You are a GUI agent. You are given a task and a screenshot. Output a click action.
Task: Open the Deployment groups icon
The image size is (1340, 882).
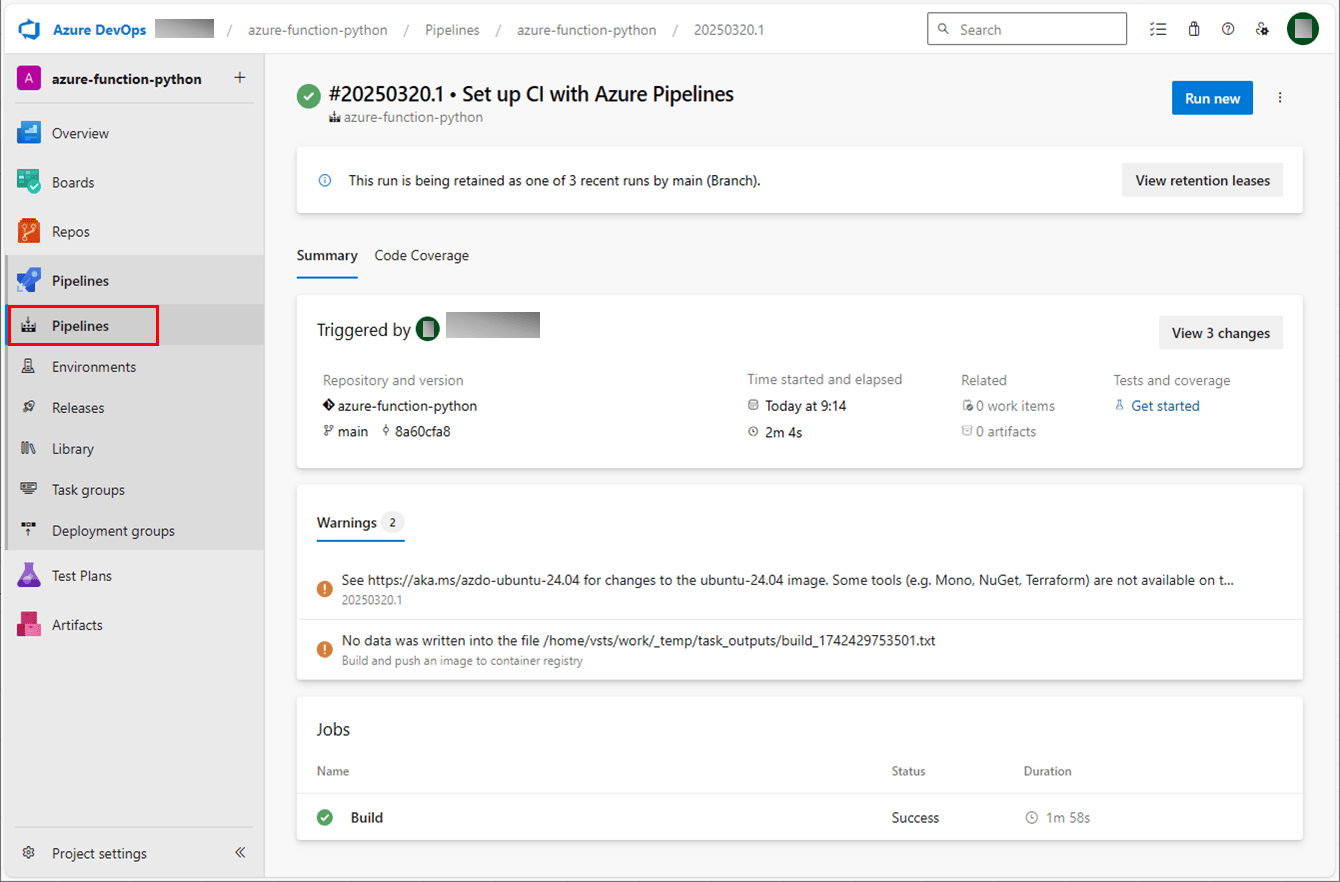pos(29,531)
